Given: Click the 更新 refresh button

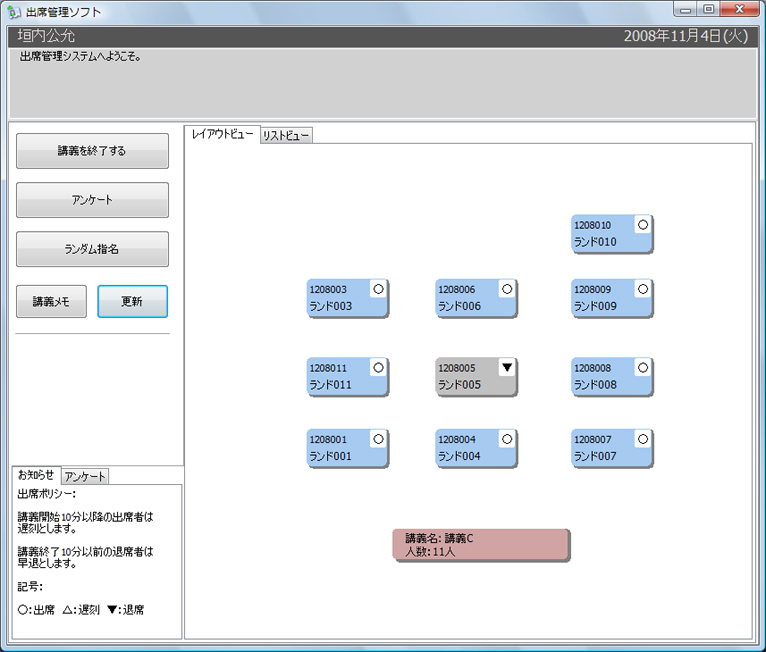Looking at the screenshot, I should (132, 301).
